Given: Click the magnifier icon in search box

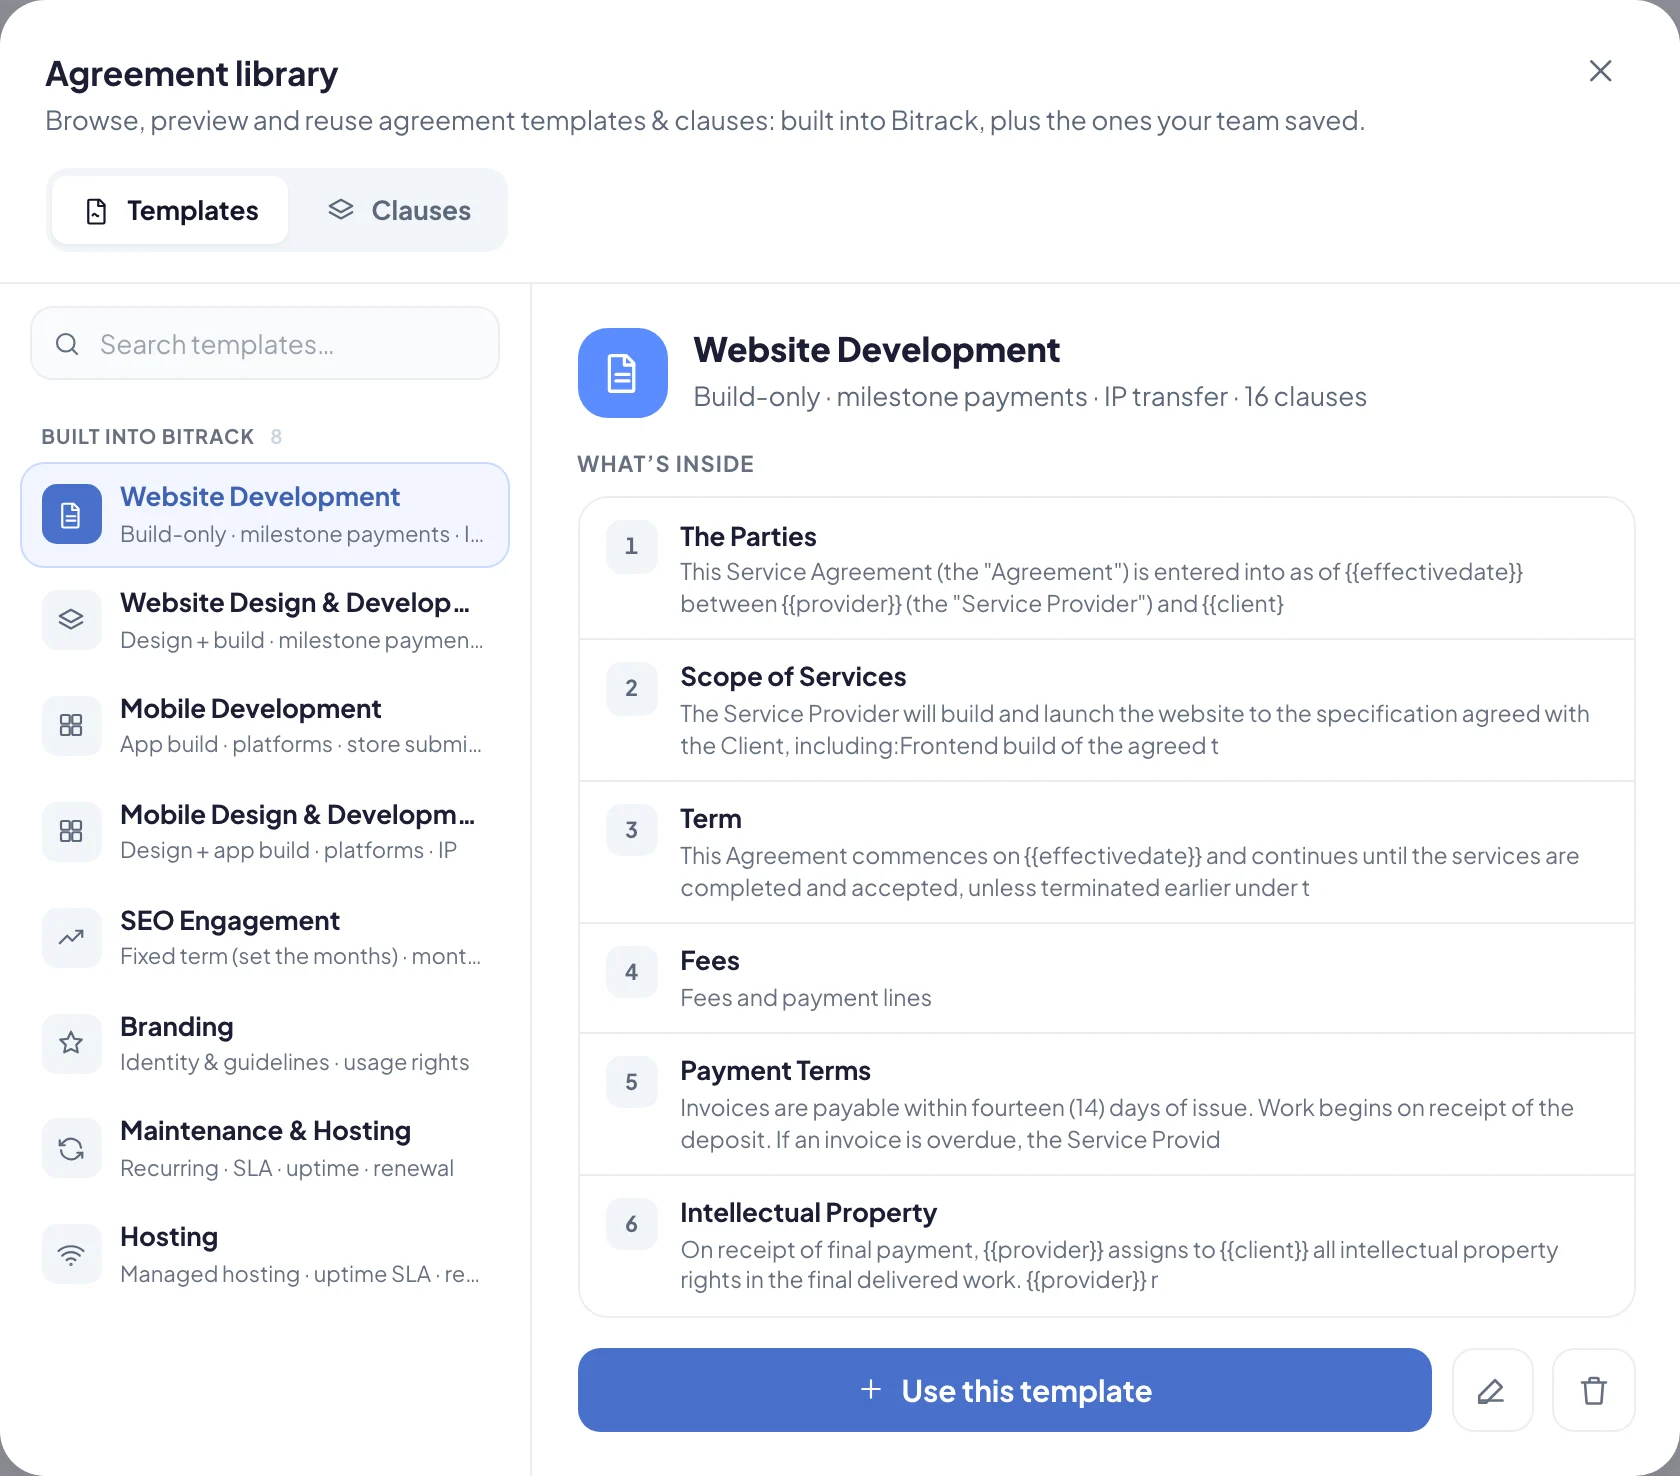Looking at the screenshot, I should pos(67,344).
